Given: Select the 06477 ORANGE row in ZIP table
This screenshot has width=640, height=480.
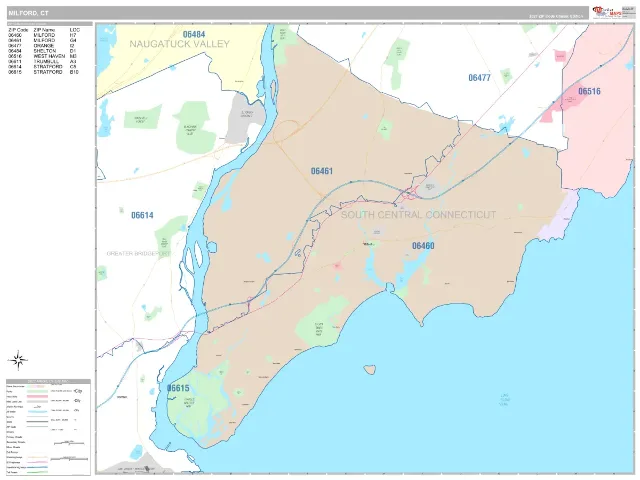Looking at the screenshot, I should click(x=42, y=46).
